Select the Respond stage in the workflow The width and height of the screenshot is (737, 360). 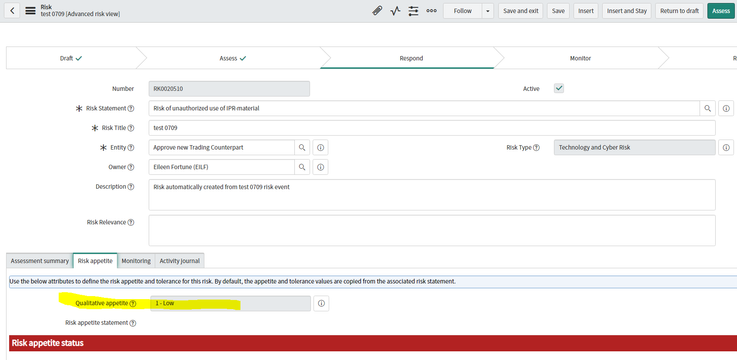(411, 58)
